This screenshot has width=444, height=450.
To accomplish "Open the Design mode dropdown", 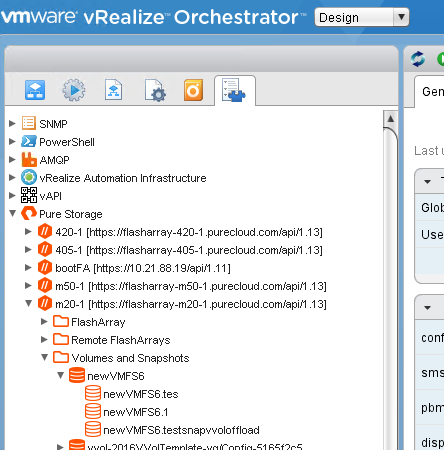I will point(362,17).
